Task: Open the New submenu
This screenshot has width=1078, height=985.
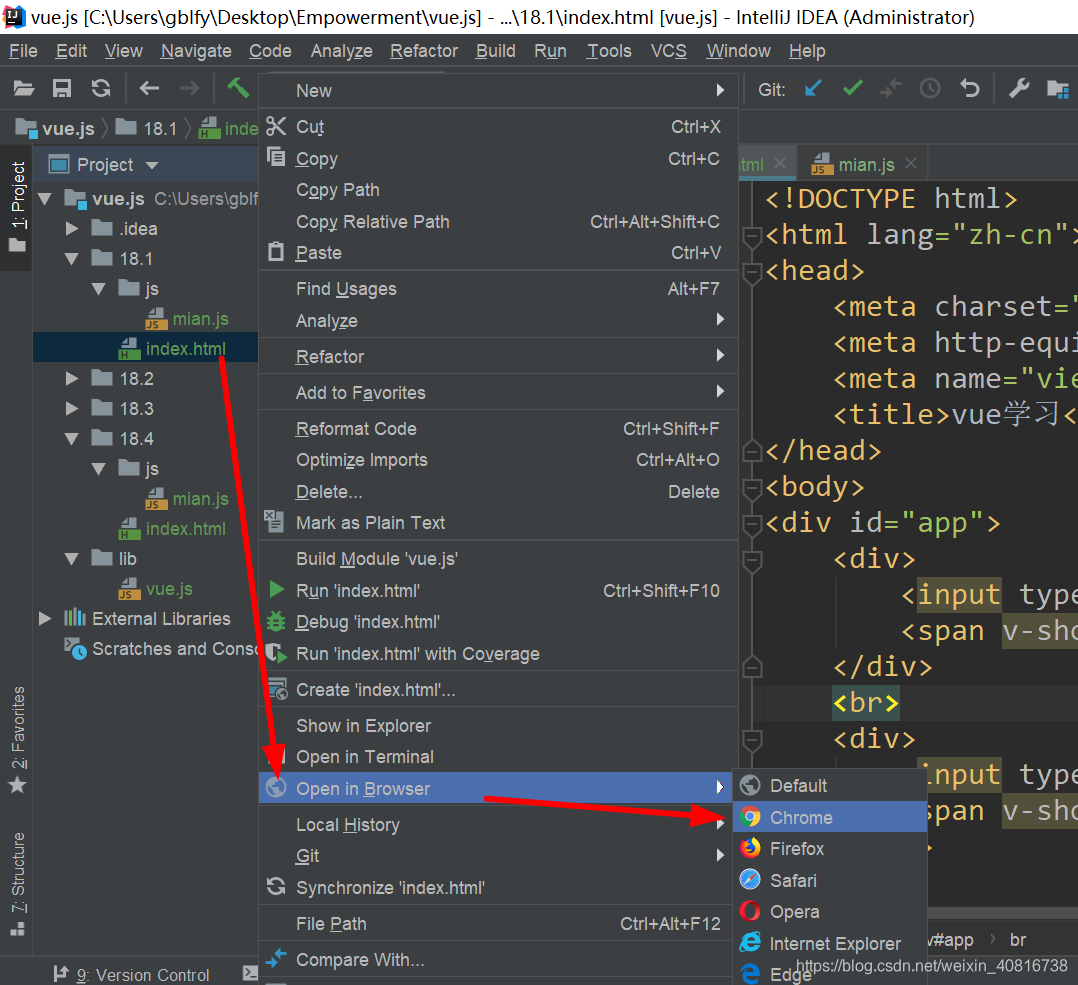Action: (498, 91)
